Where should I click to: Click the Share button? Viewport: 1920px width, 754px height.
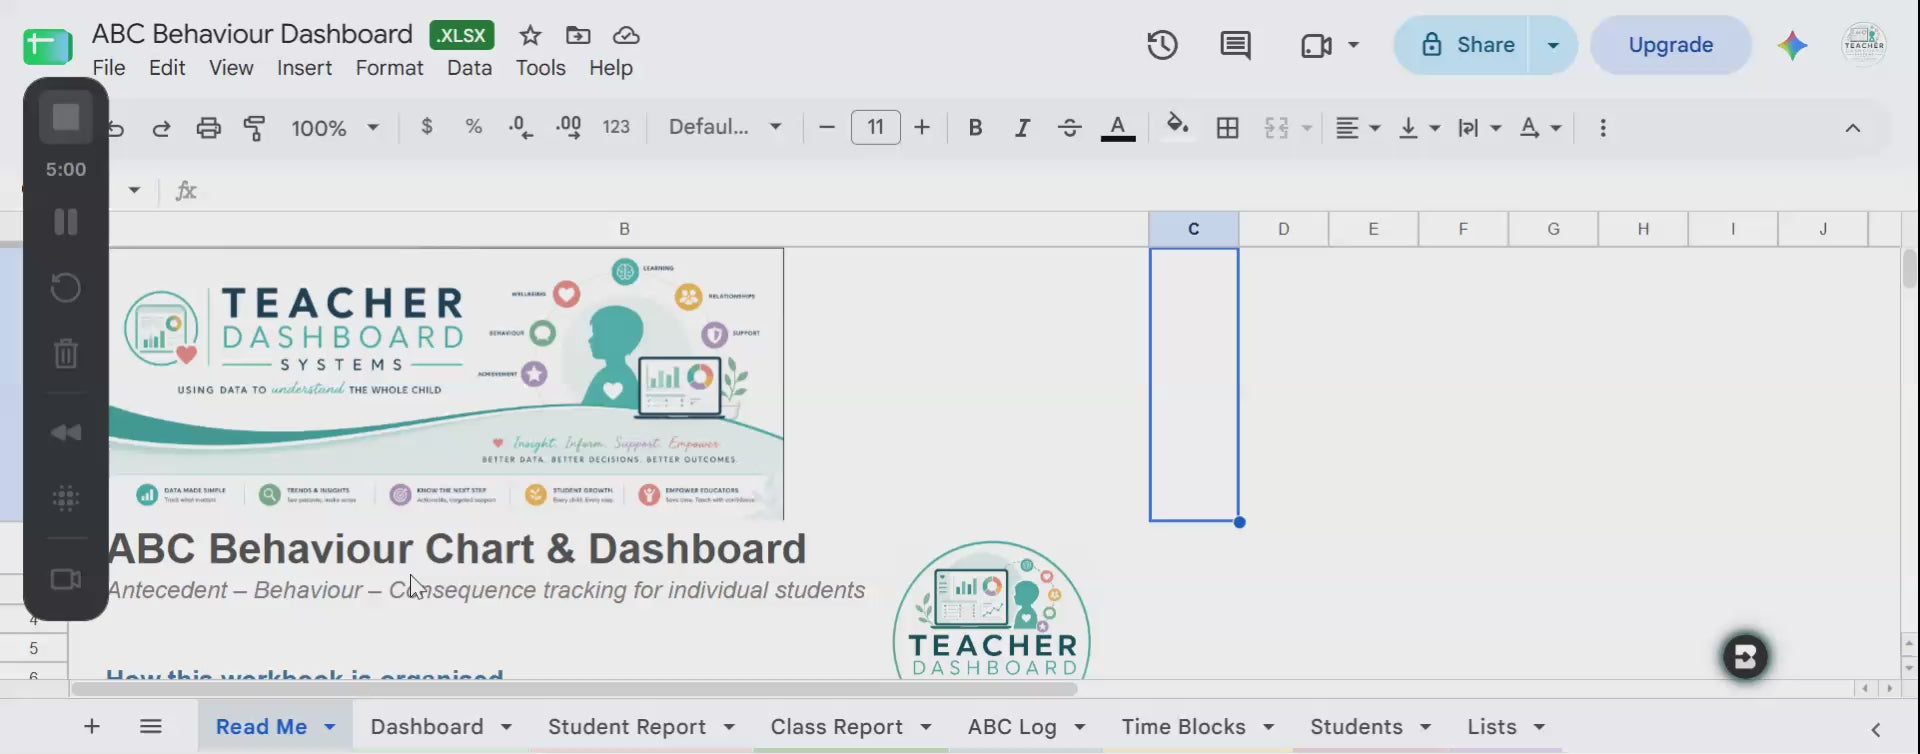tap(1467, 45)
